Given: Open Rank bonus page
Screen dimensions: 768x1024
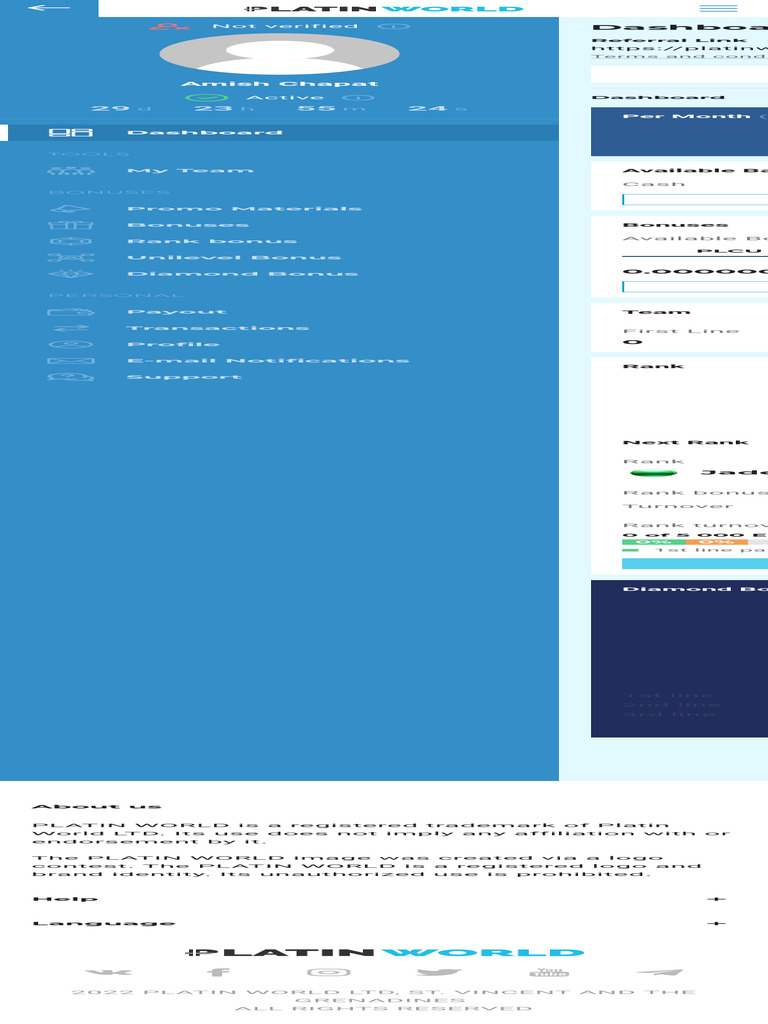Looking at the screenshot, I should point(212,242).
